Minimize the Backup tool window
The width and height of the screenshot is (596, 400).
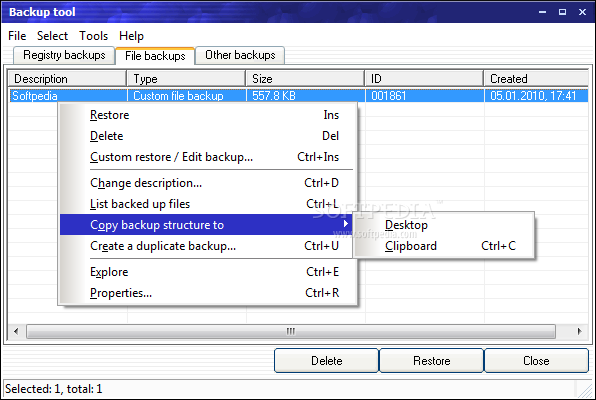click(x=542, y=12)
